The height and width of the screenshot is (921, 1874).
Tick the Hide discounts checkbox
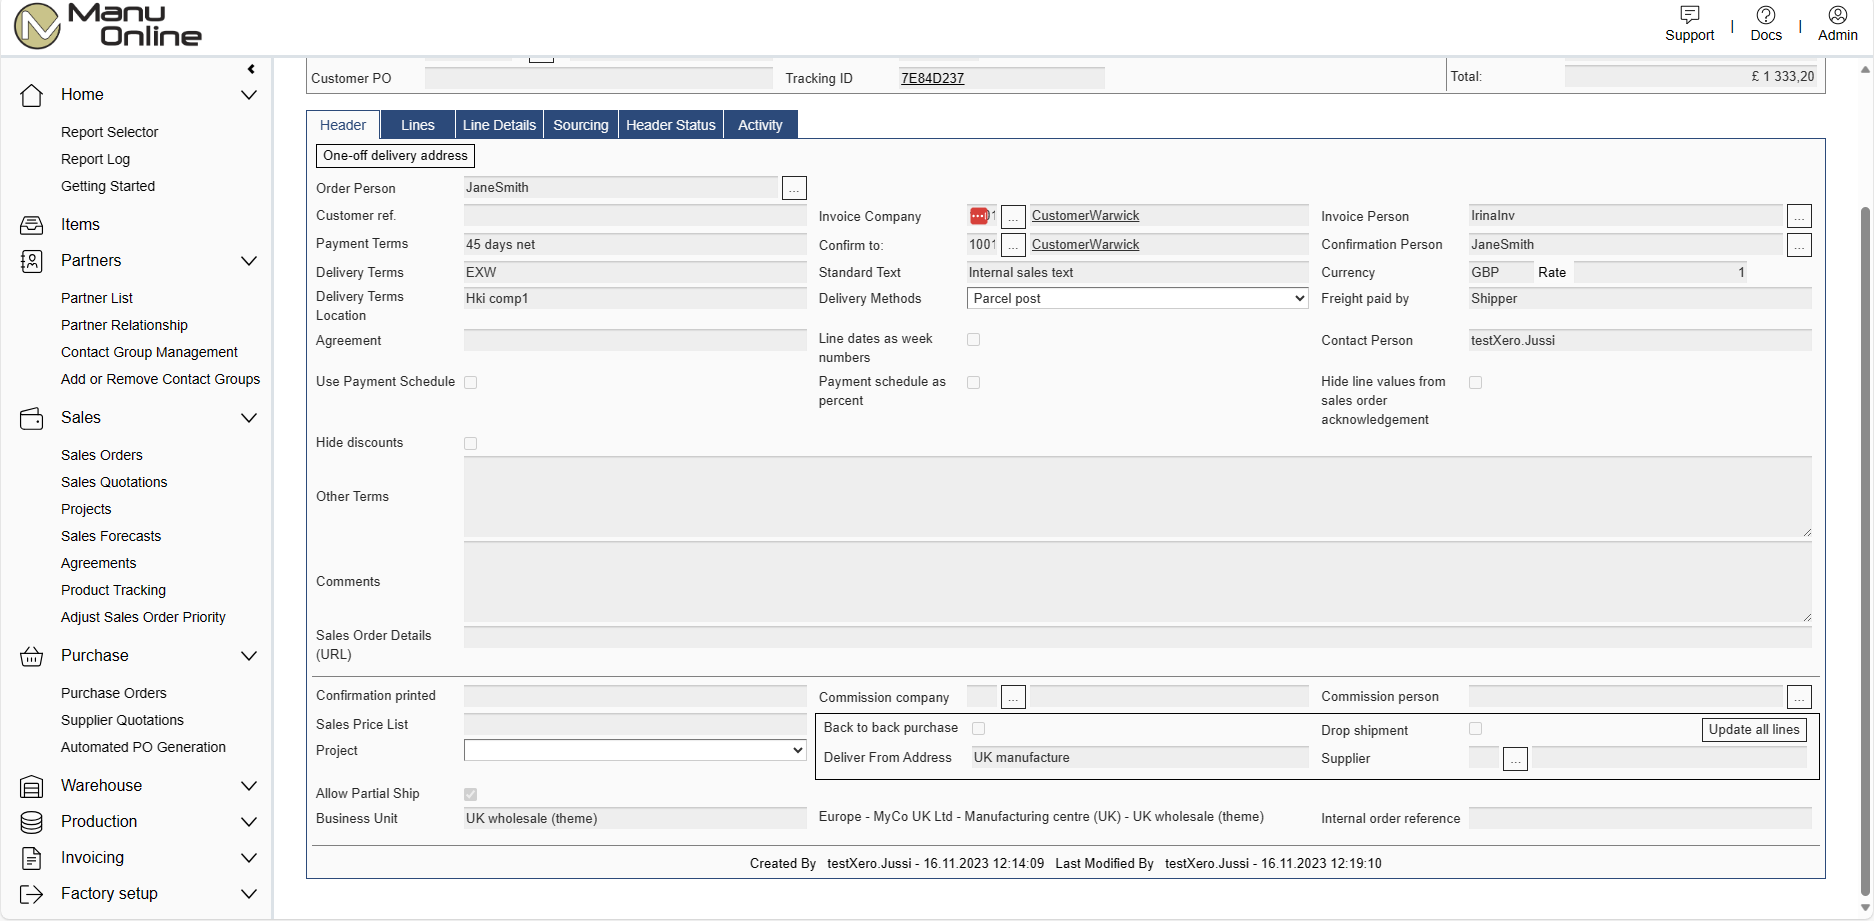point(471,444)
